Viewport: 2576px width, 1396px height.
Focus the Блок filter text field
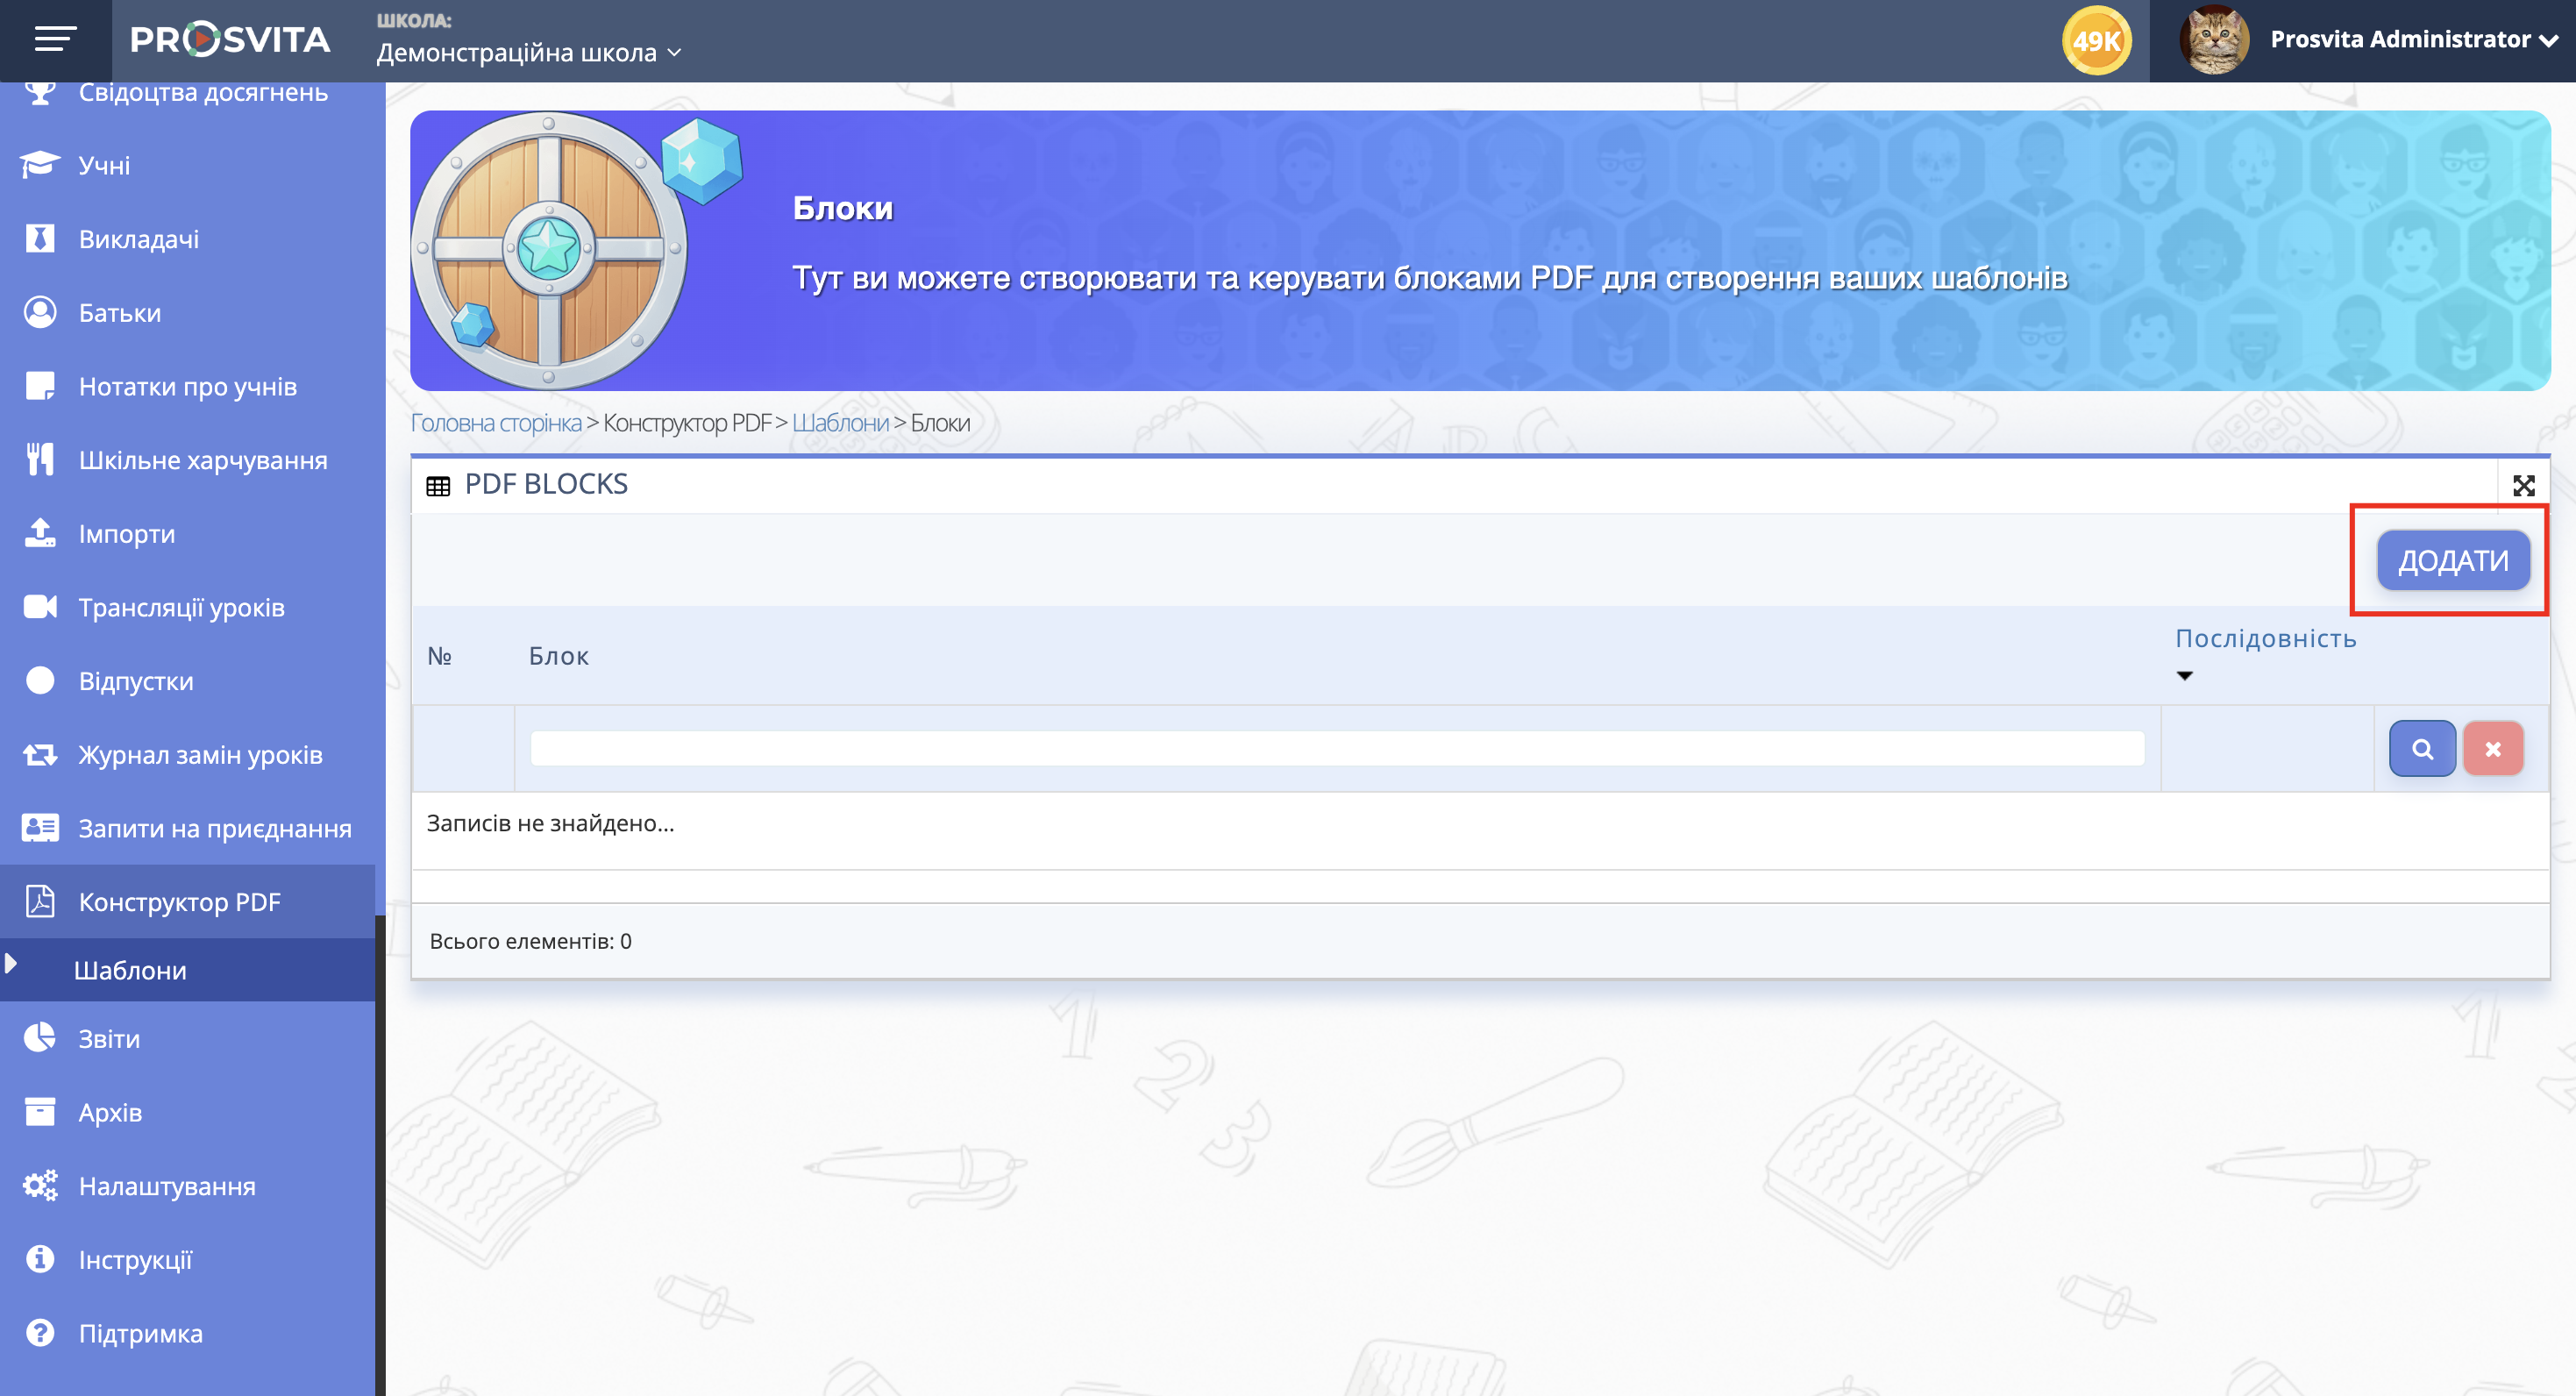pyautogui.click(x=1336, y=749)
